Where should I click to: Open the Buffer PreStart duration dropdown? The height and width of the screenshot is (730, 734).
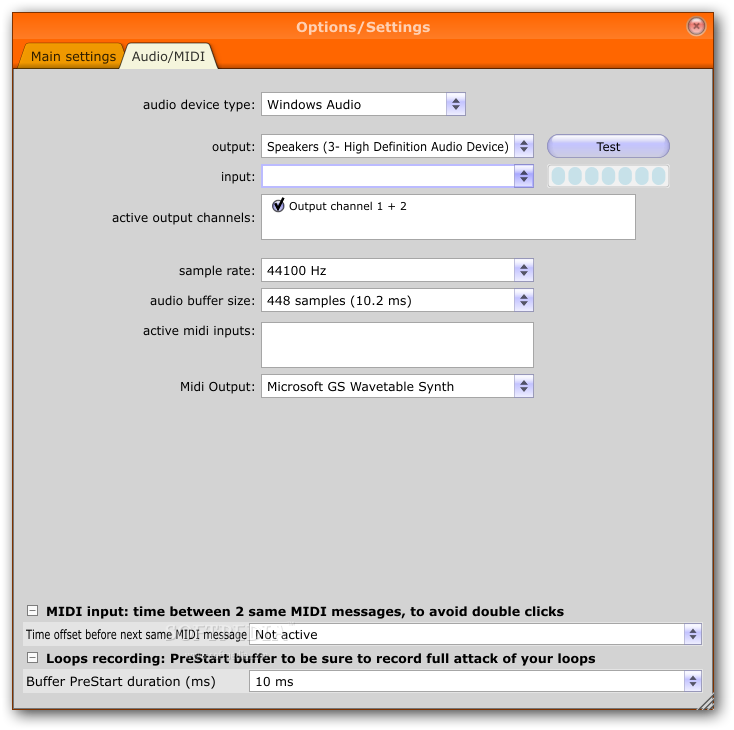tap(475, 681)
